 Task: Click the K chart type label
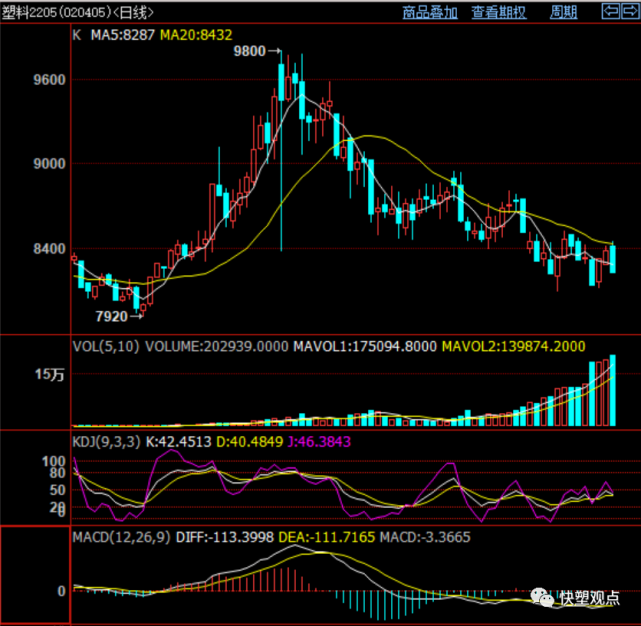(77, 35)
